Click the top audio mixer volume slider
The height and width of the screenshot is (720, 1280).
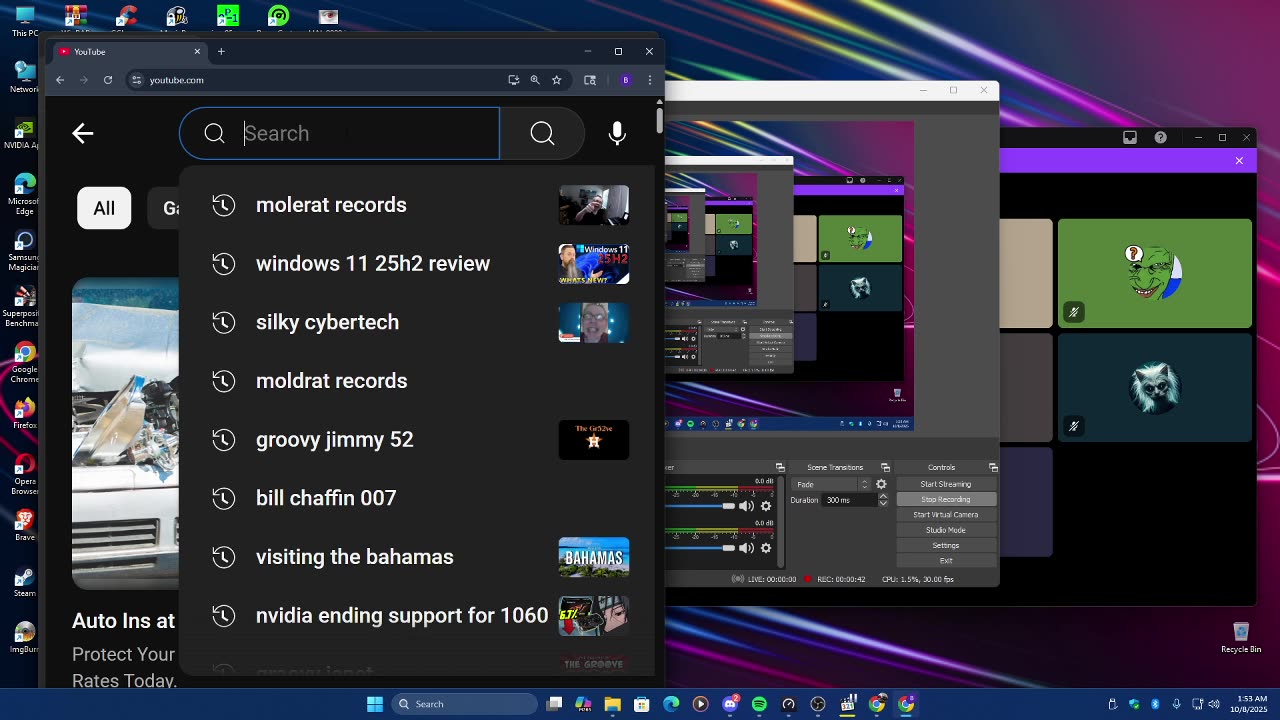700,506
